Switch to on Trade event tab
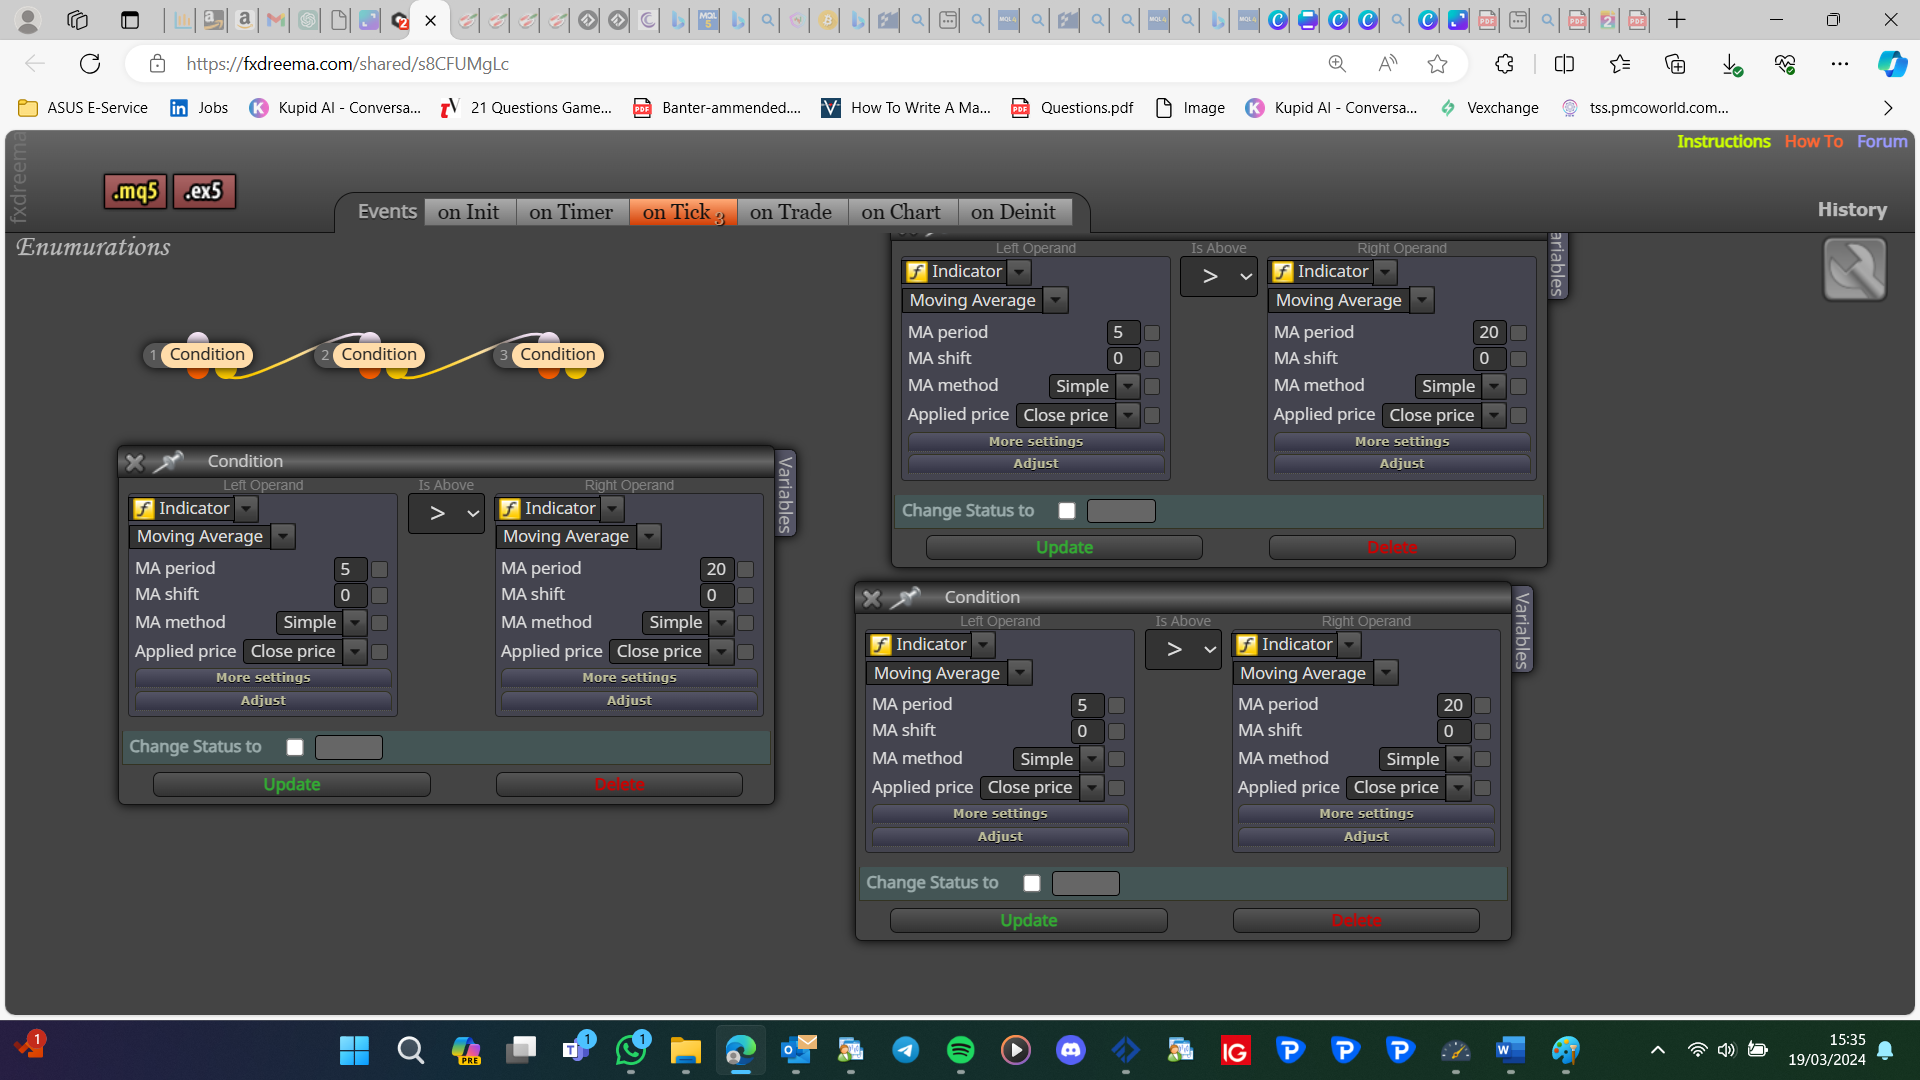 (791, 212)
